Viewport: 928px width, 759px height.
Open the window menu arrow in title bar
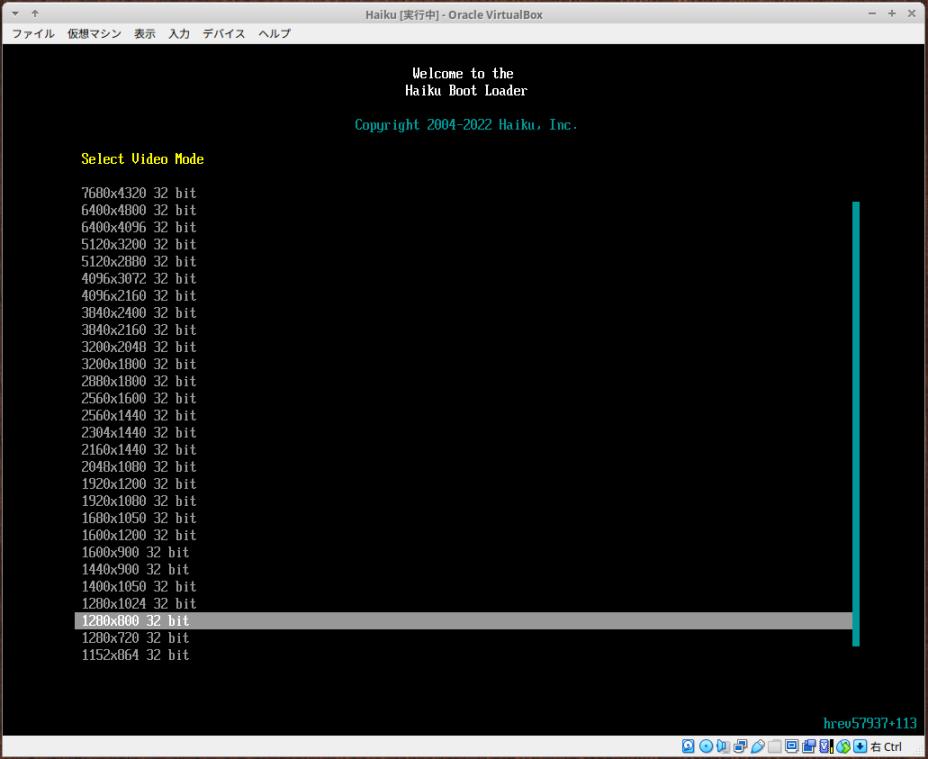[15, 13]
